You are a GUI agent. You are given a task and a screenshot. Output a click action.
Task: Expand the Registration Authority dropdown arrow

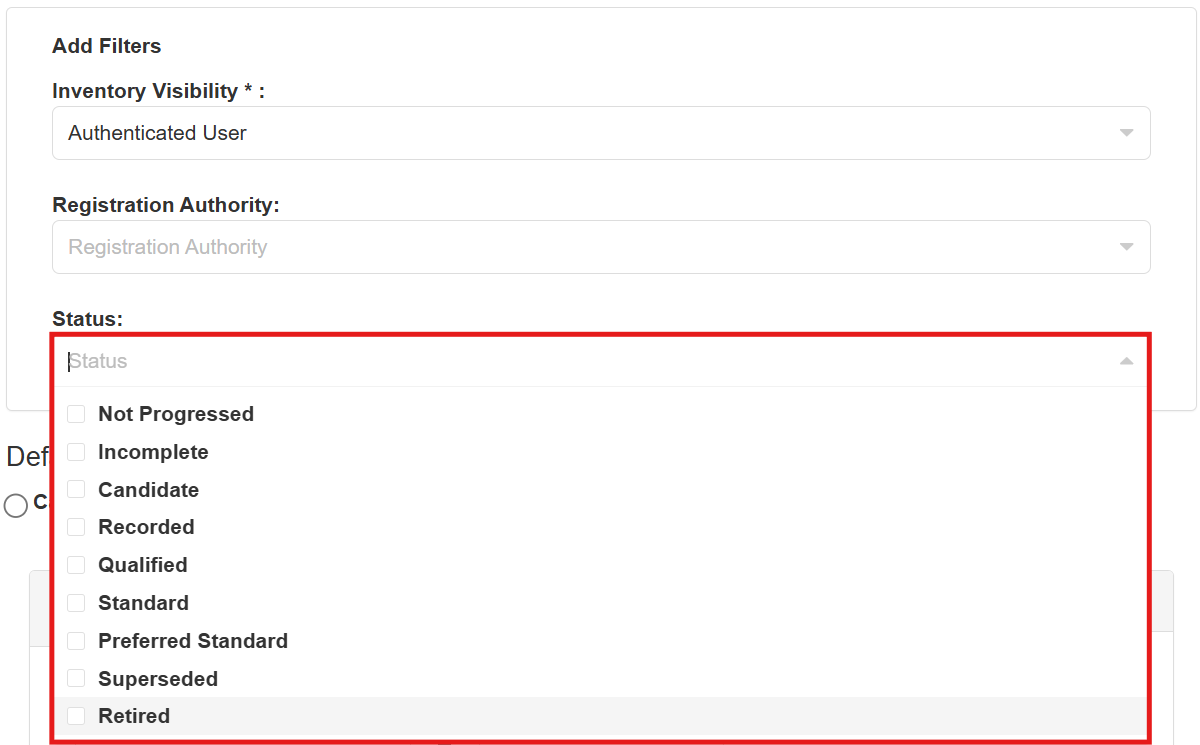(x=1126, y=247)
